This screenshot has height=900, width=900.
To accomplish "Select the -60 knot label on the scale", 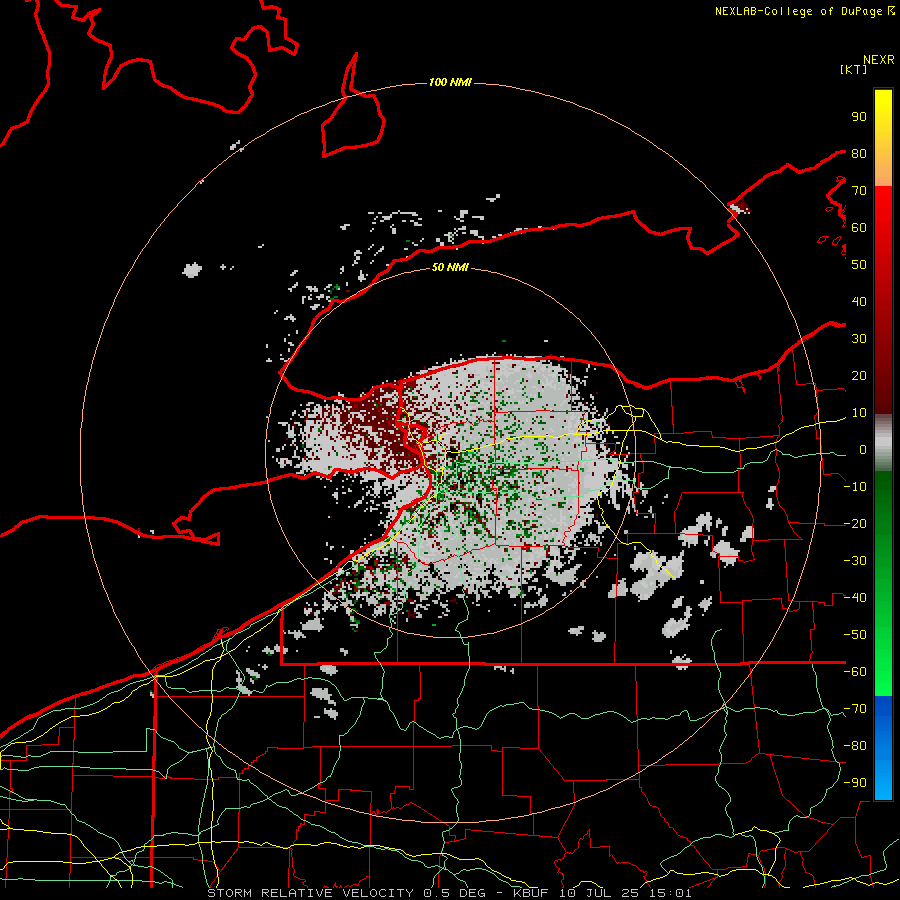I will tap(855, 672).
